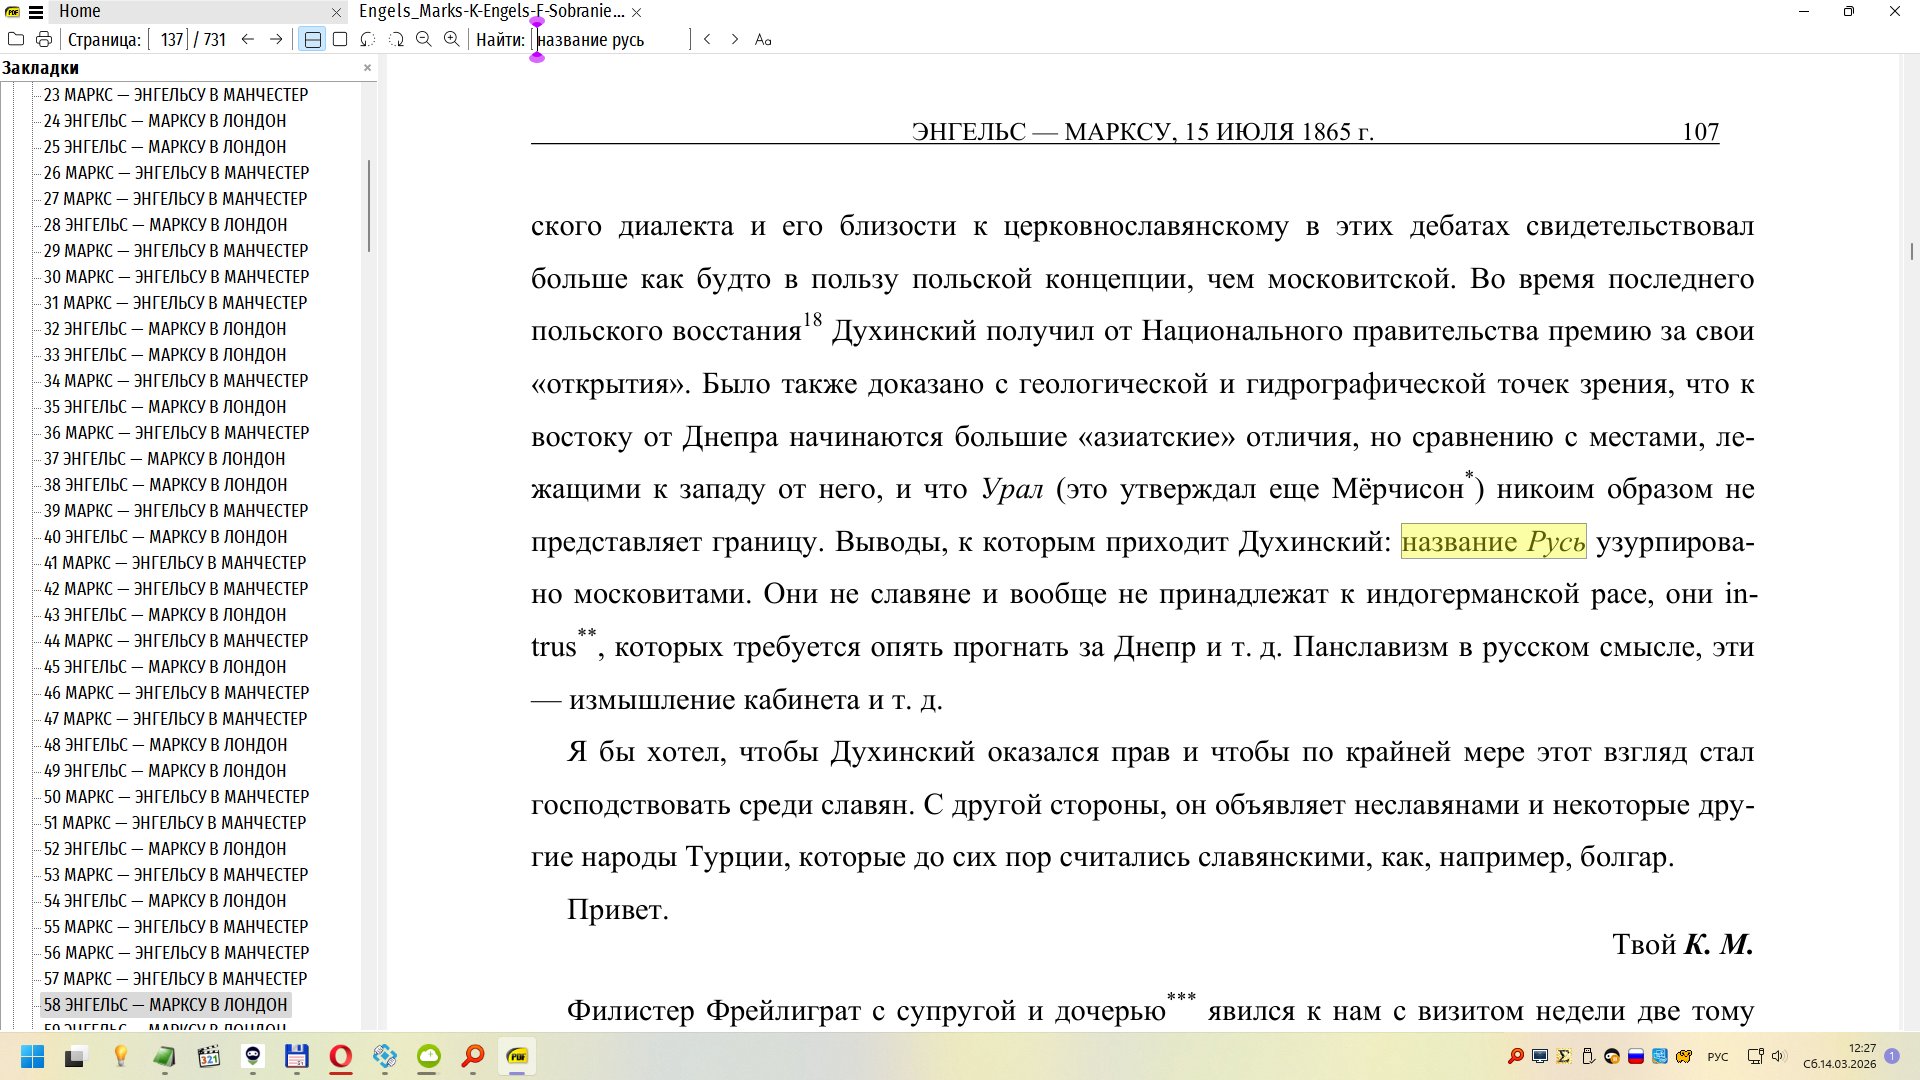Open bookmark 55 МАРКС — ЭНГЕЛЬСУ В МАНЧЕСТЕР
1920x1080 pixels.
175,927
